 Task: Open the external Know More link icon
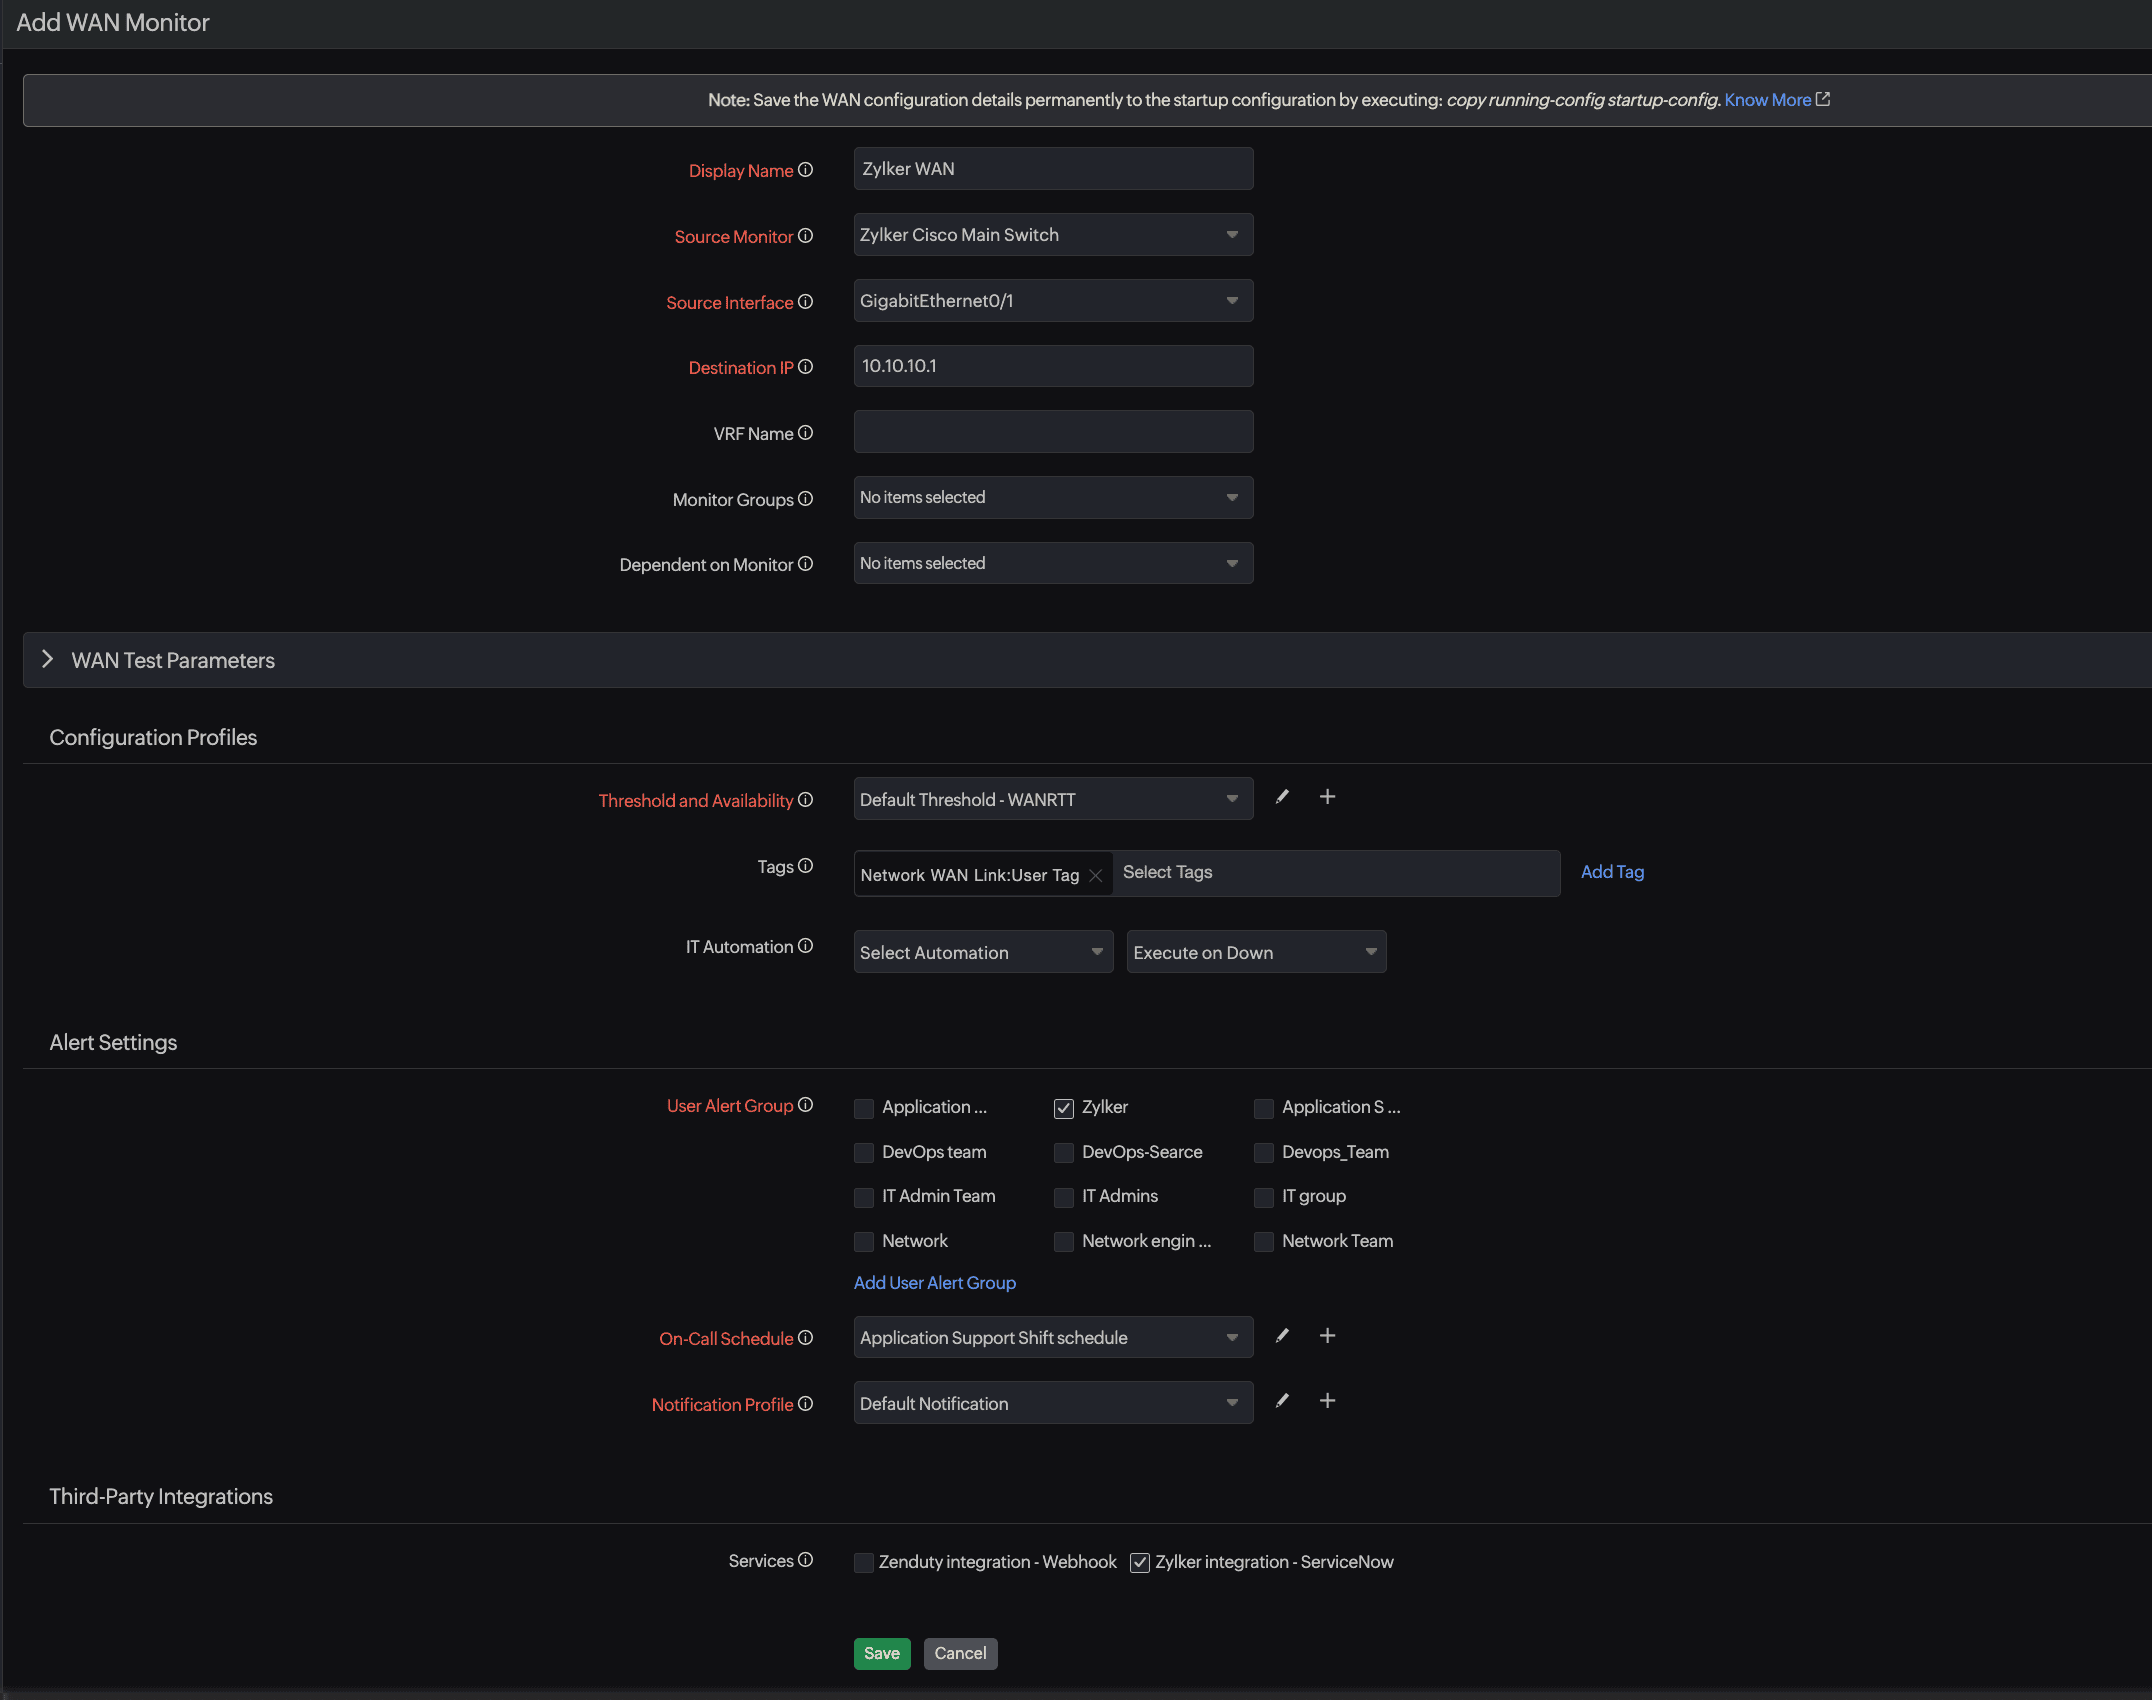tap(1823, 99)
